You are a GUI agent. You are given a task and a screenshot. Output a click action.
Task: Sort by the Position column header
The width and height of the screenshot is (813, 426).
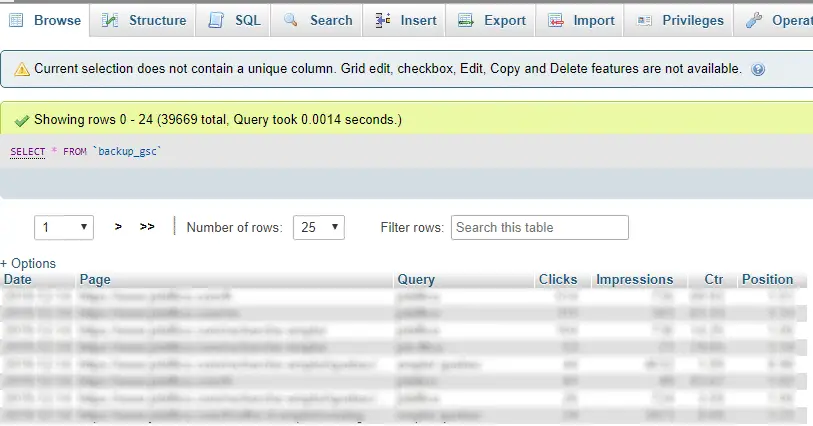[767, 279]
